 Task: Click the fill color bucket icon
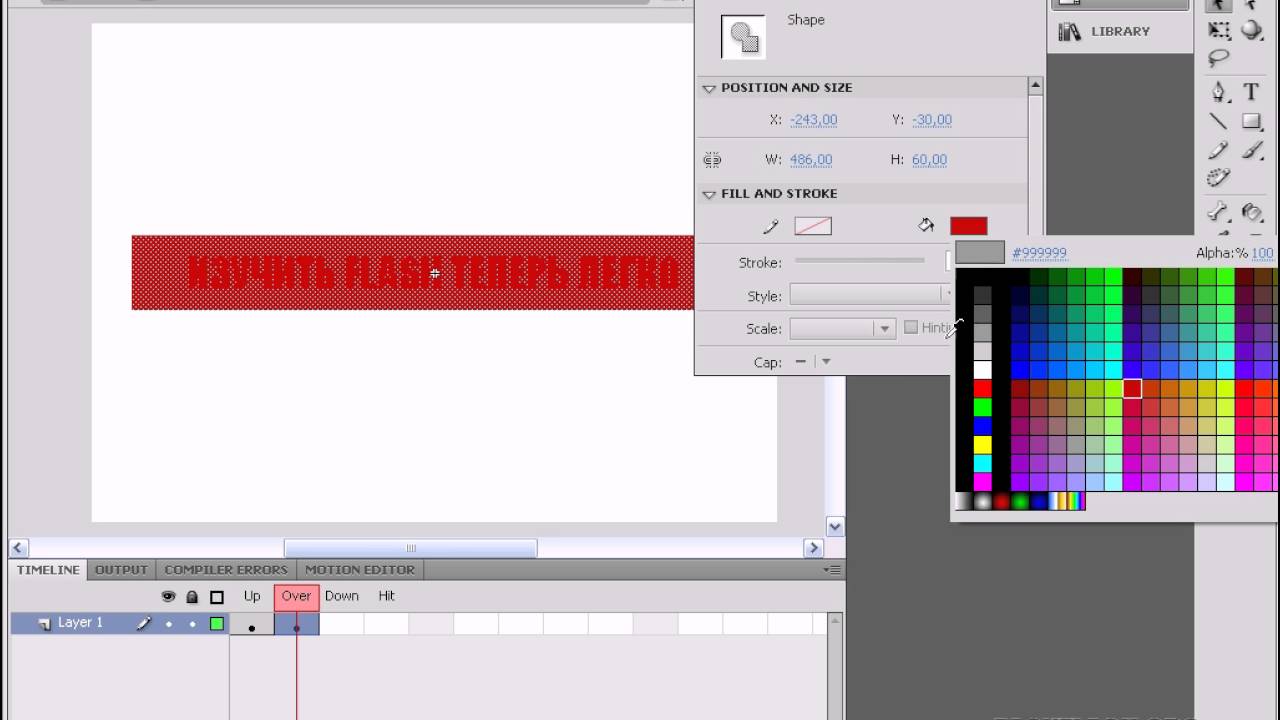tap(926, 226)
